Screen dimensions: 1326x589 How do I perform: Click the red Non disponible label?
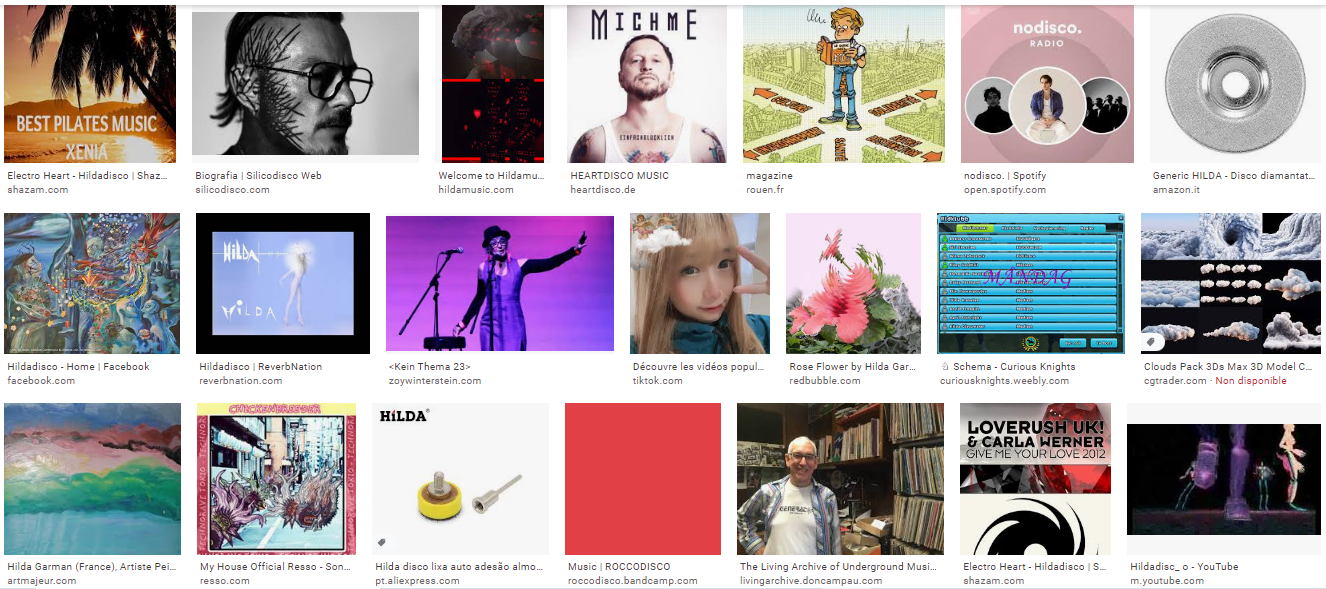coord(1251,381)
